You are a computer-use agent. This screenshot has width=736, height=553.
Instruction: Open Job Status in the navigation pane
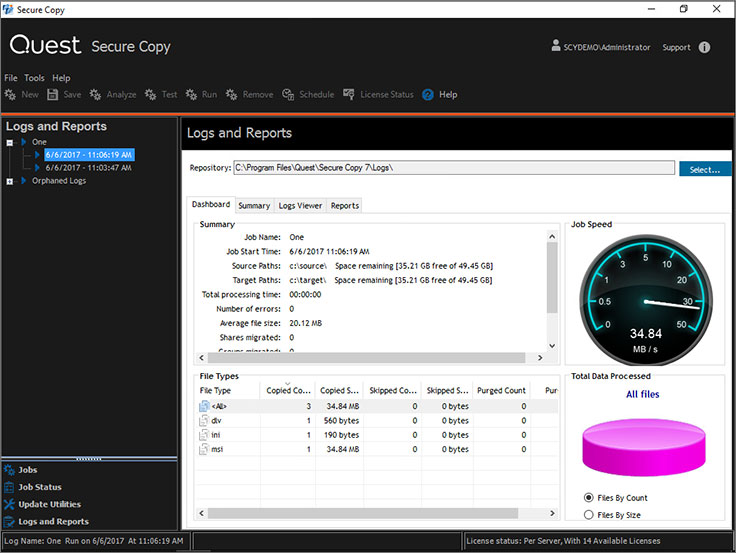pyautogui.click(x=40, y=487)
